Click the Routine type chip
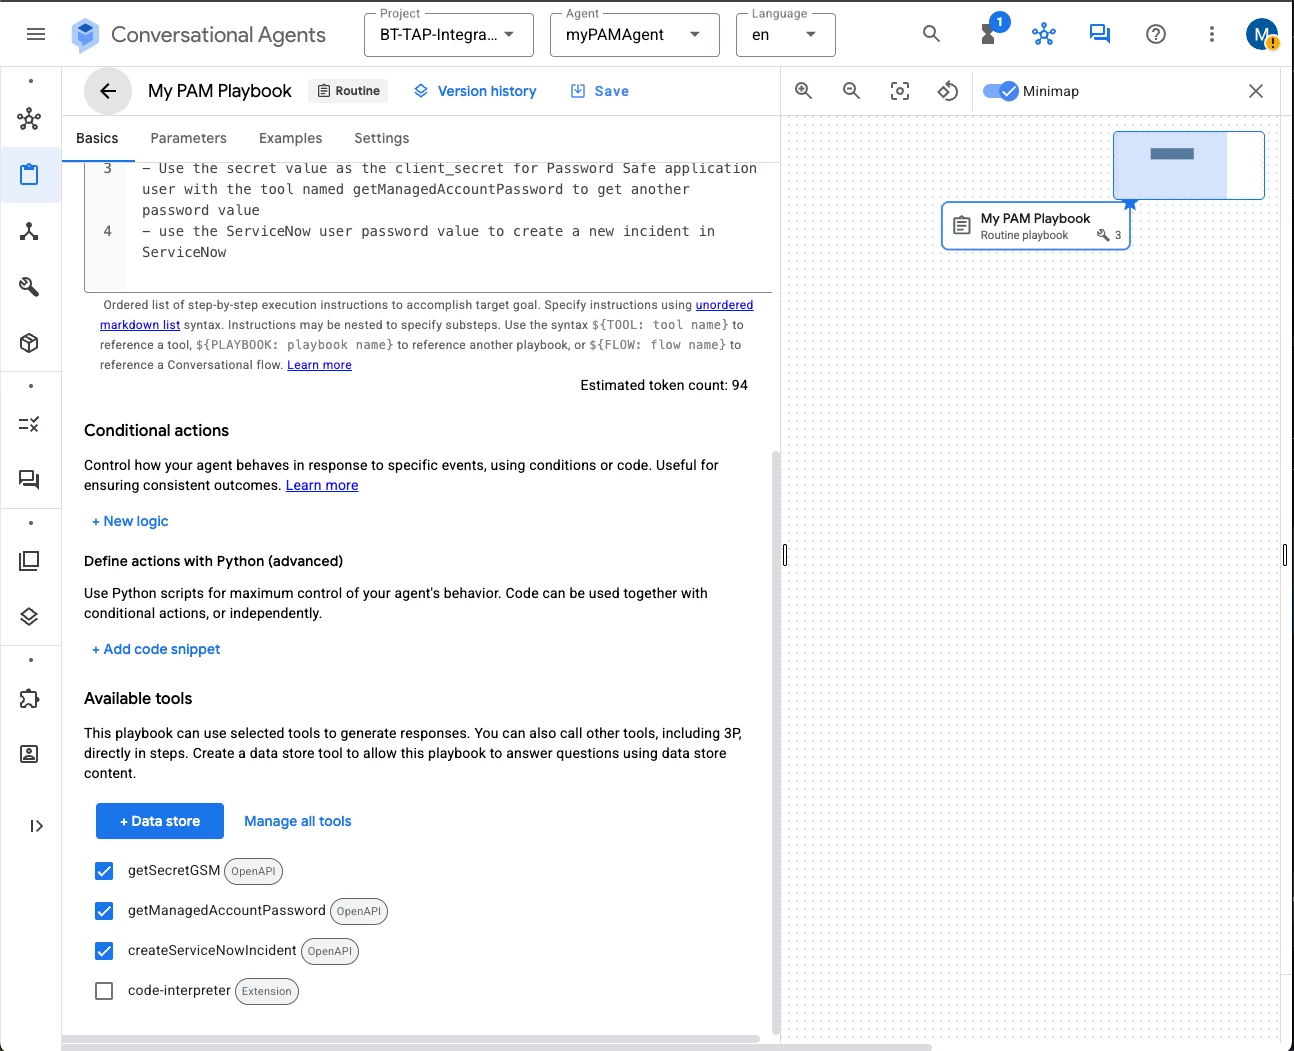The image size is (1294, 1051). coord(348,91)
